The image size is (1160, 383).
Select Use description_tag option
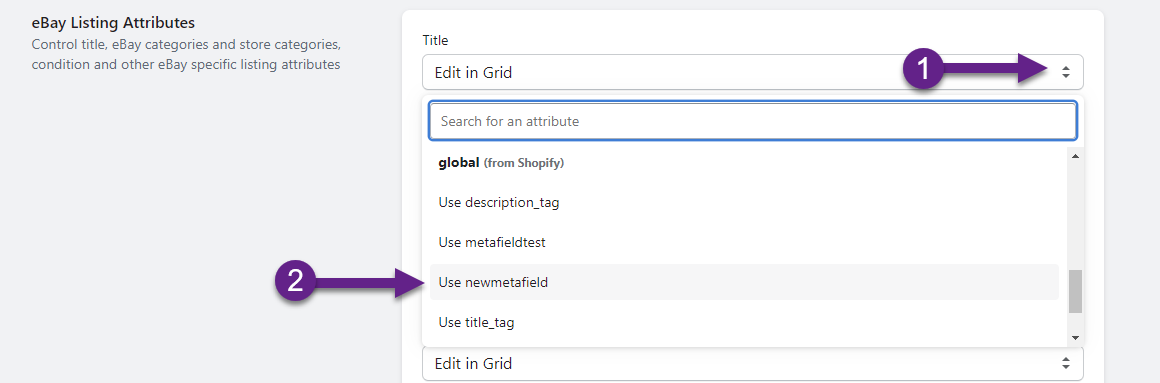click(x=743, y=202)
